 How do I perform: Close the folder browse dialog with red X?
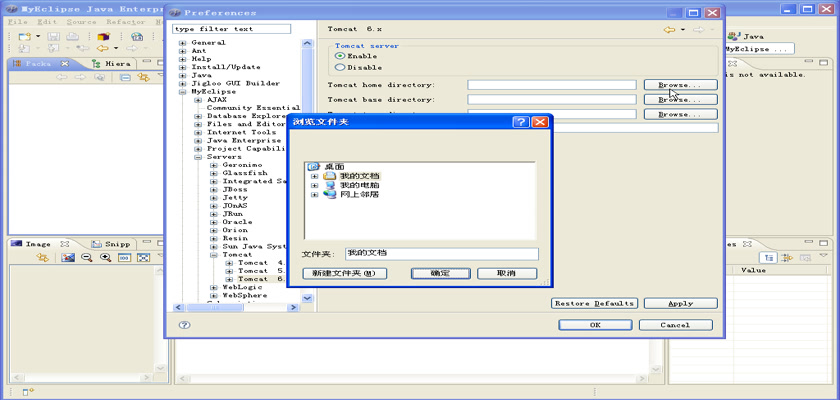point(540,122)
